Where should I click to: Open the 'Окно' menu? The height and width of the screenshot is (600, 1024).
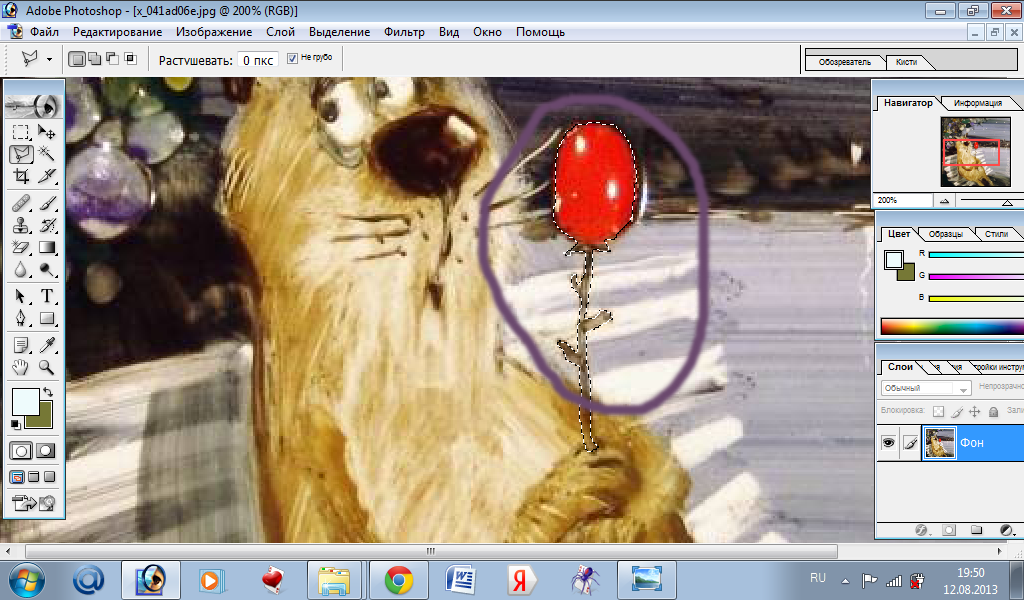coord(487,32)
